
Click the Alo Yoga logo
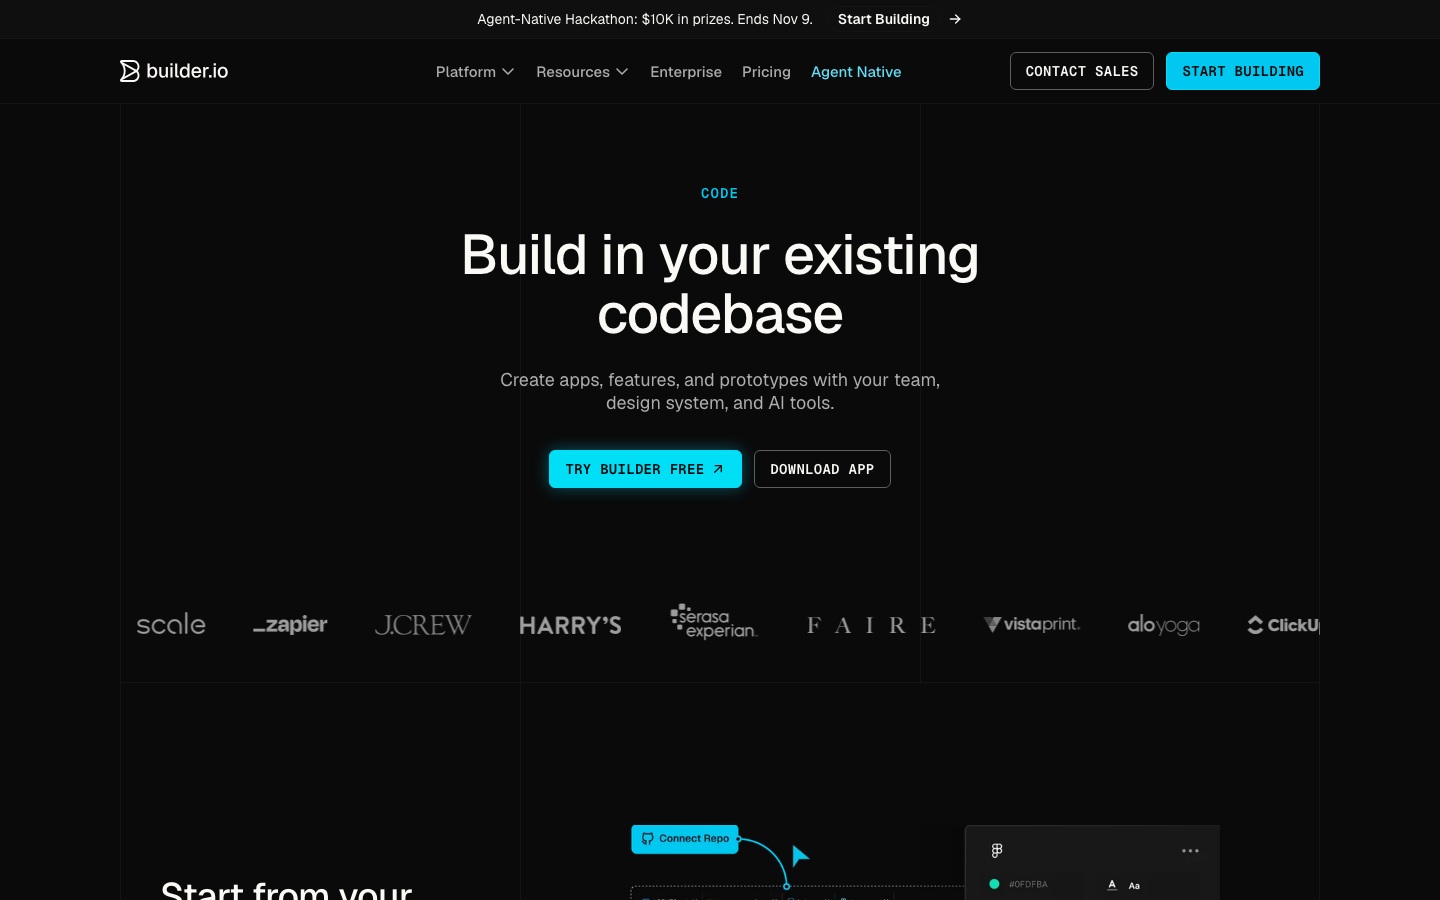tap(1164, 625)
